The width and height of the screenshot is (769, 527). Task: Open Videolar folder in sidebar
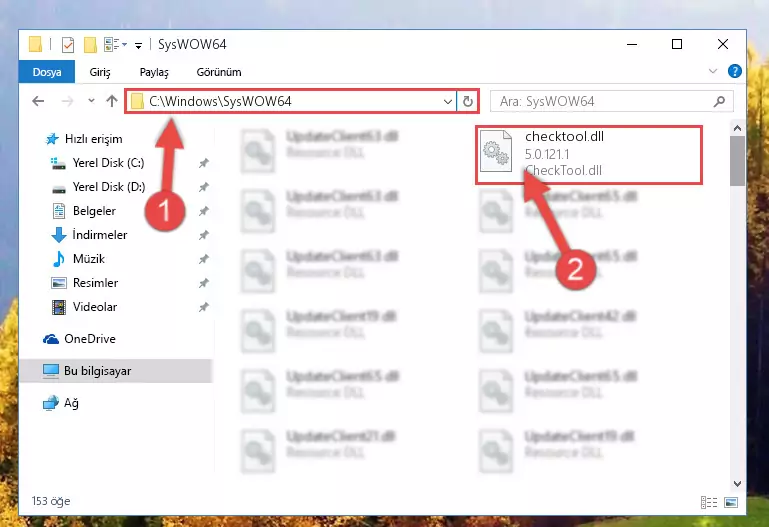95,307
